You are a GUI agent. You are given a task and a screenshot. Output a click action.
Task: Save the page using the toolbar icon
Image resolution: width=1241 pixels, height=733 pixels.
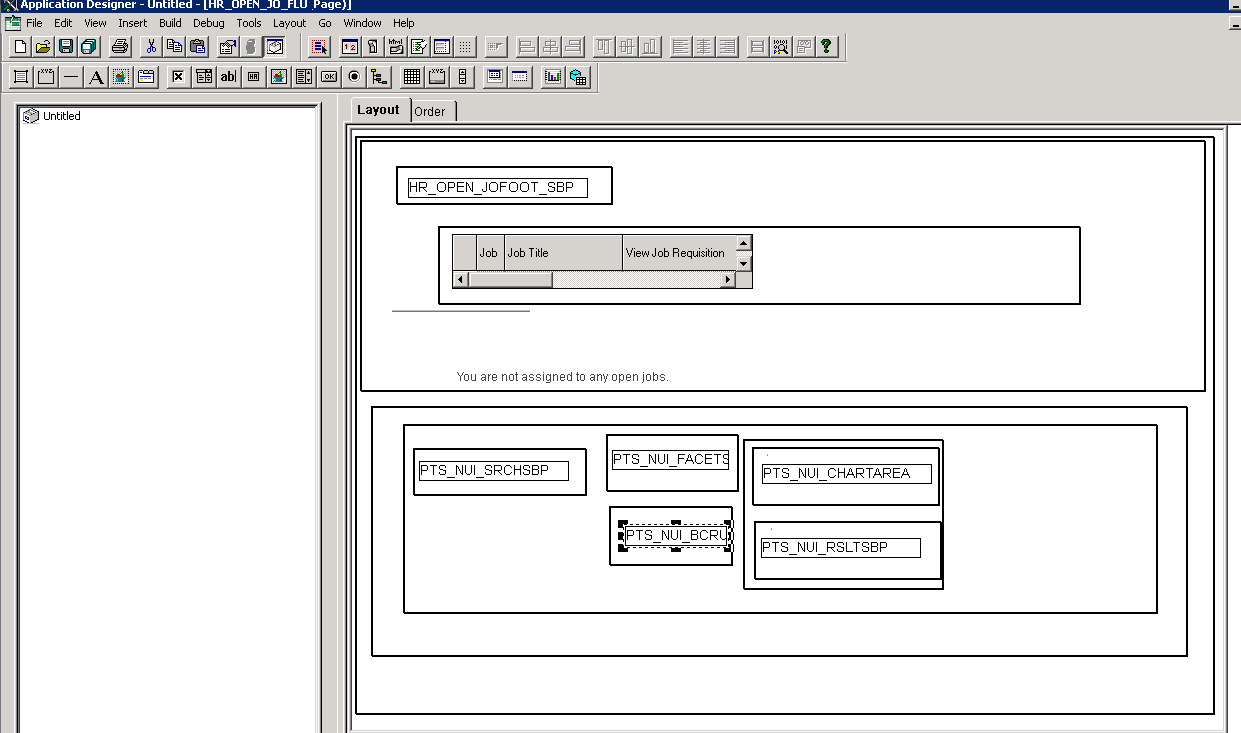pos(64,46)
